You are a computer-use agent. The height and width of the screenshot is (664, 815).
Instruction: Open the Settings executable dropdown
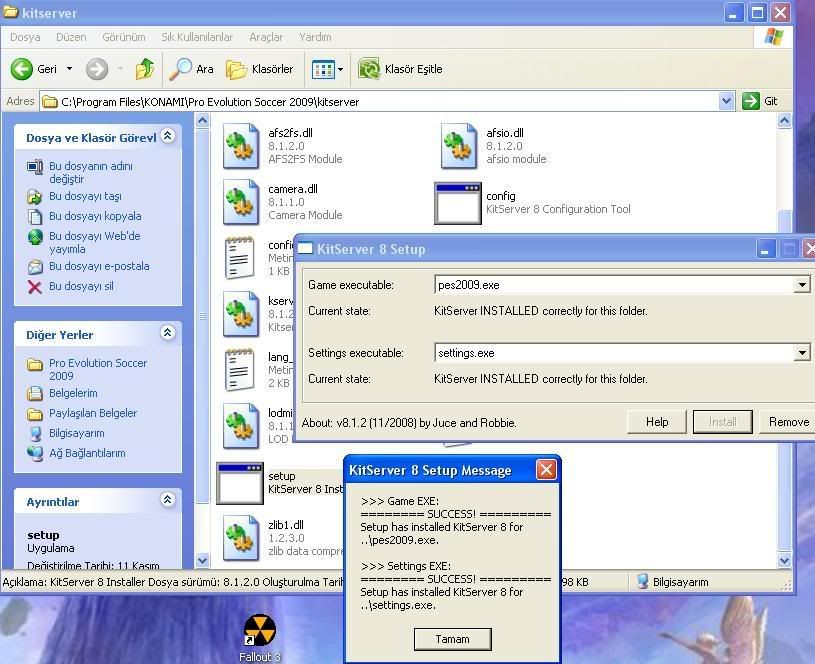(x=801, y=353)
